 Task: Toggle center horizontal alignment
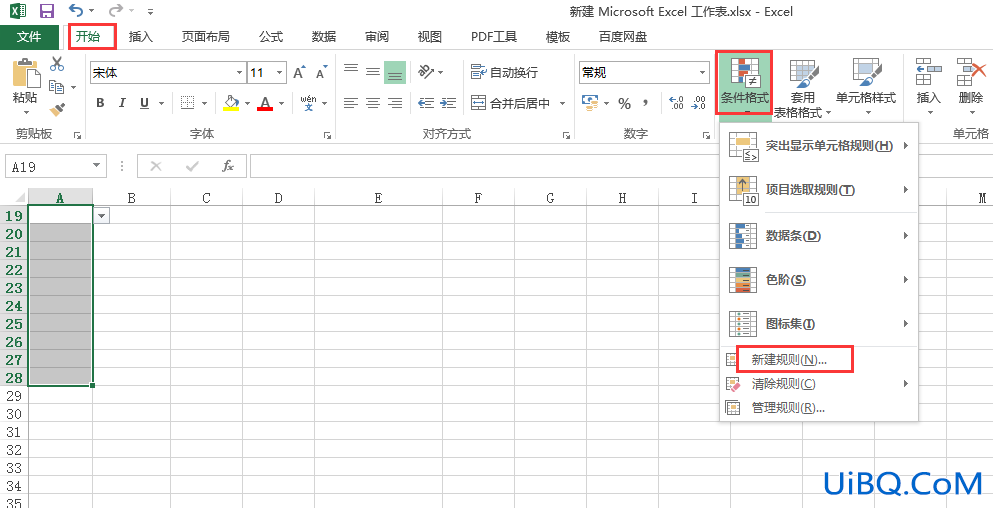coord(373,103)
